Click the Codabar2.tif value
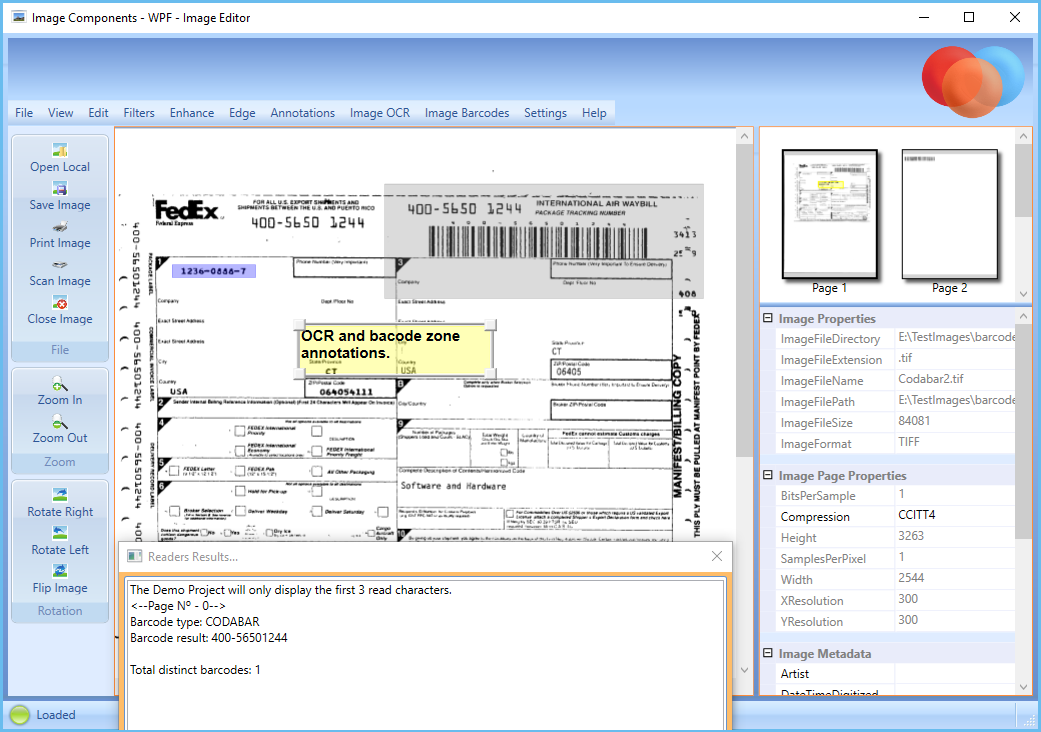Screen dimensions: 1041x732 tap(931, 379)
